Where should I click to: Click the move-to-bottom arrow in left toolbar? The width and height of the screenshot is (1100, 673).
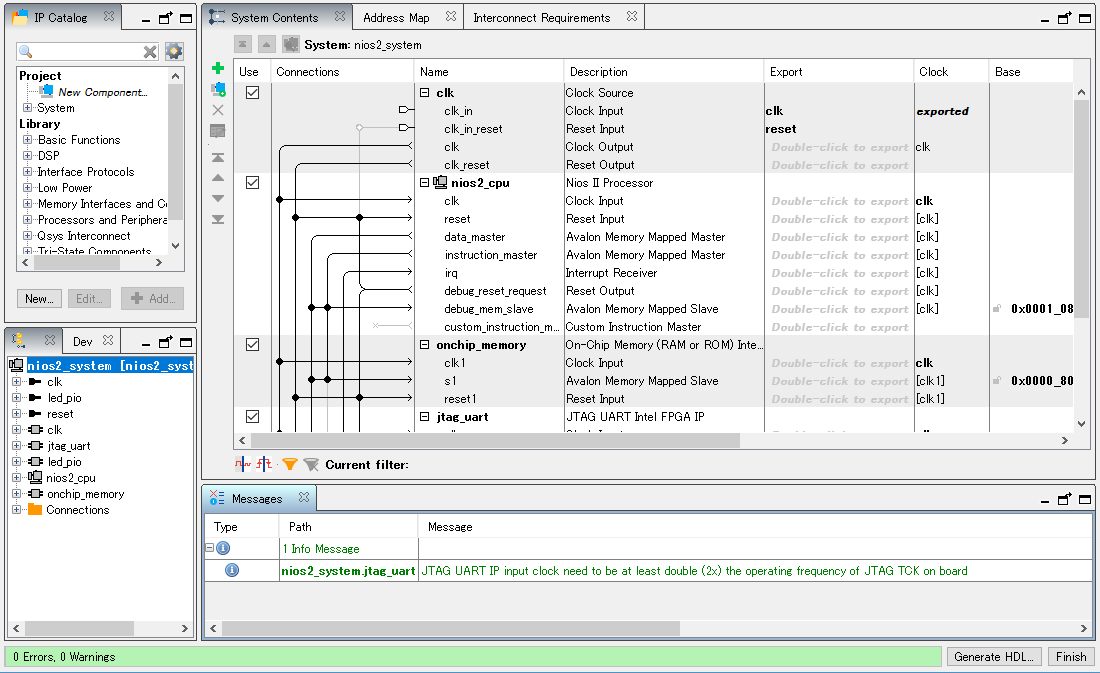coord(218,219)
